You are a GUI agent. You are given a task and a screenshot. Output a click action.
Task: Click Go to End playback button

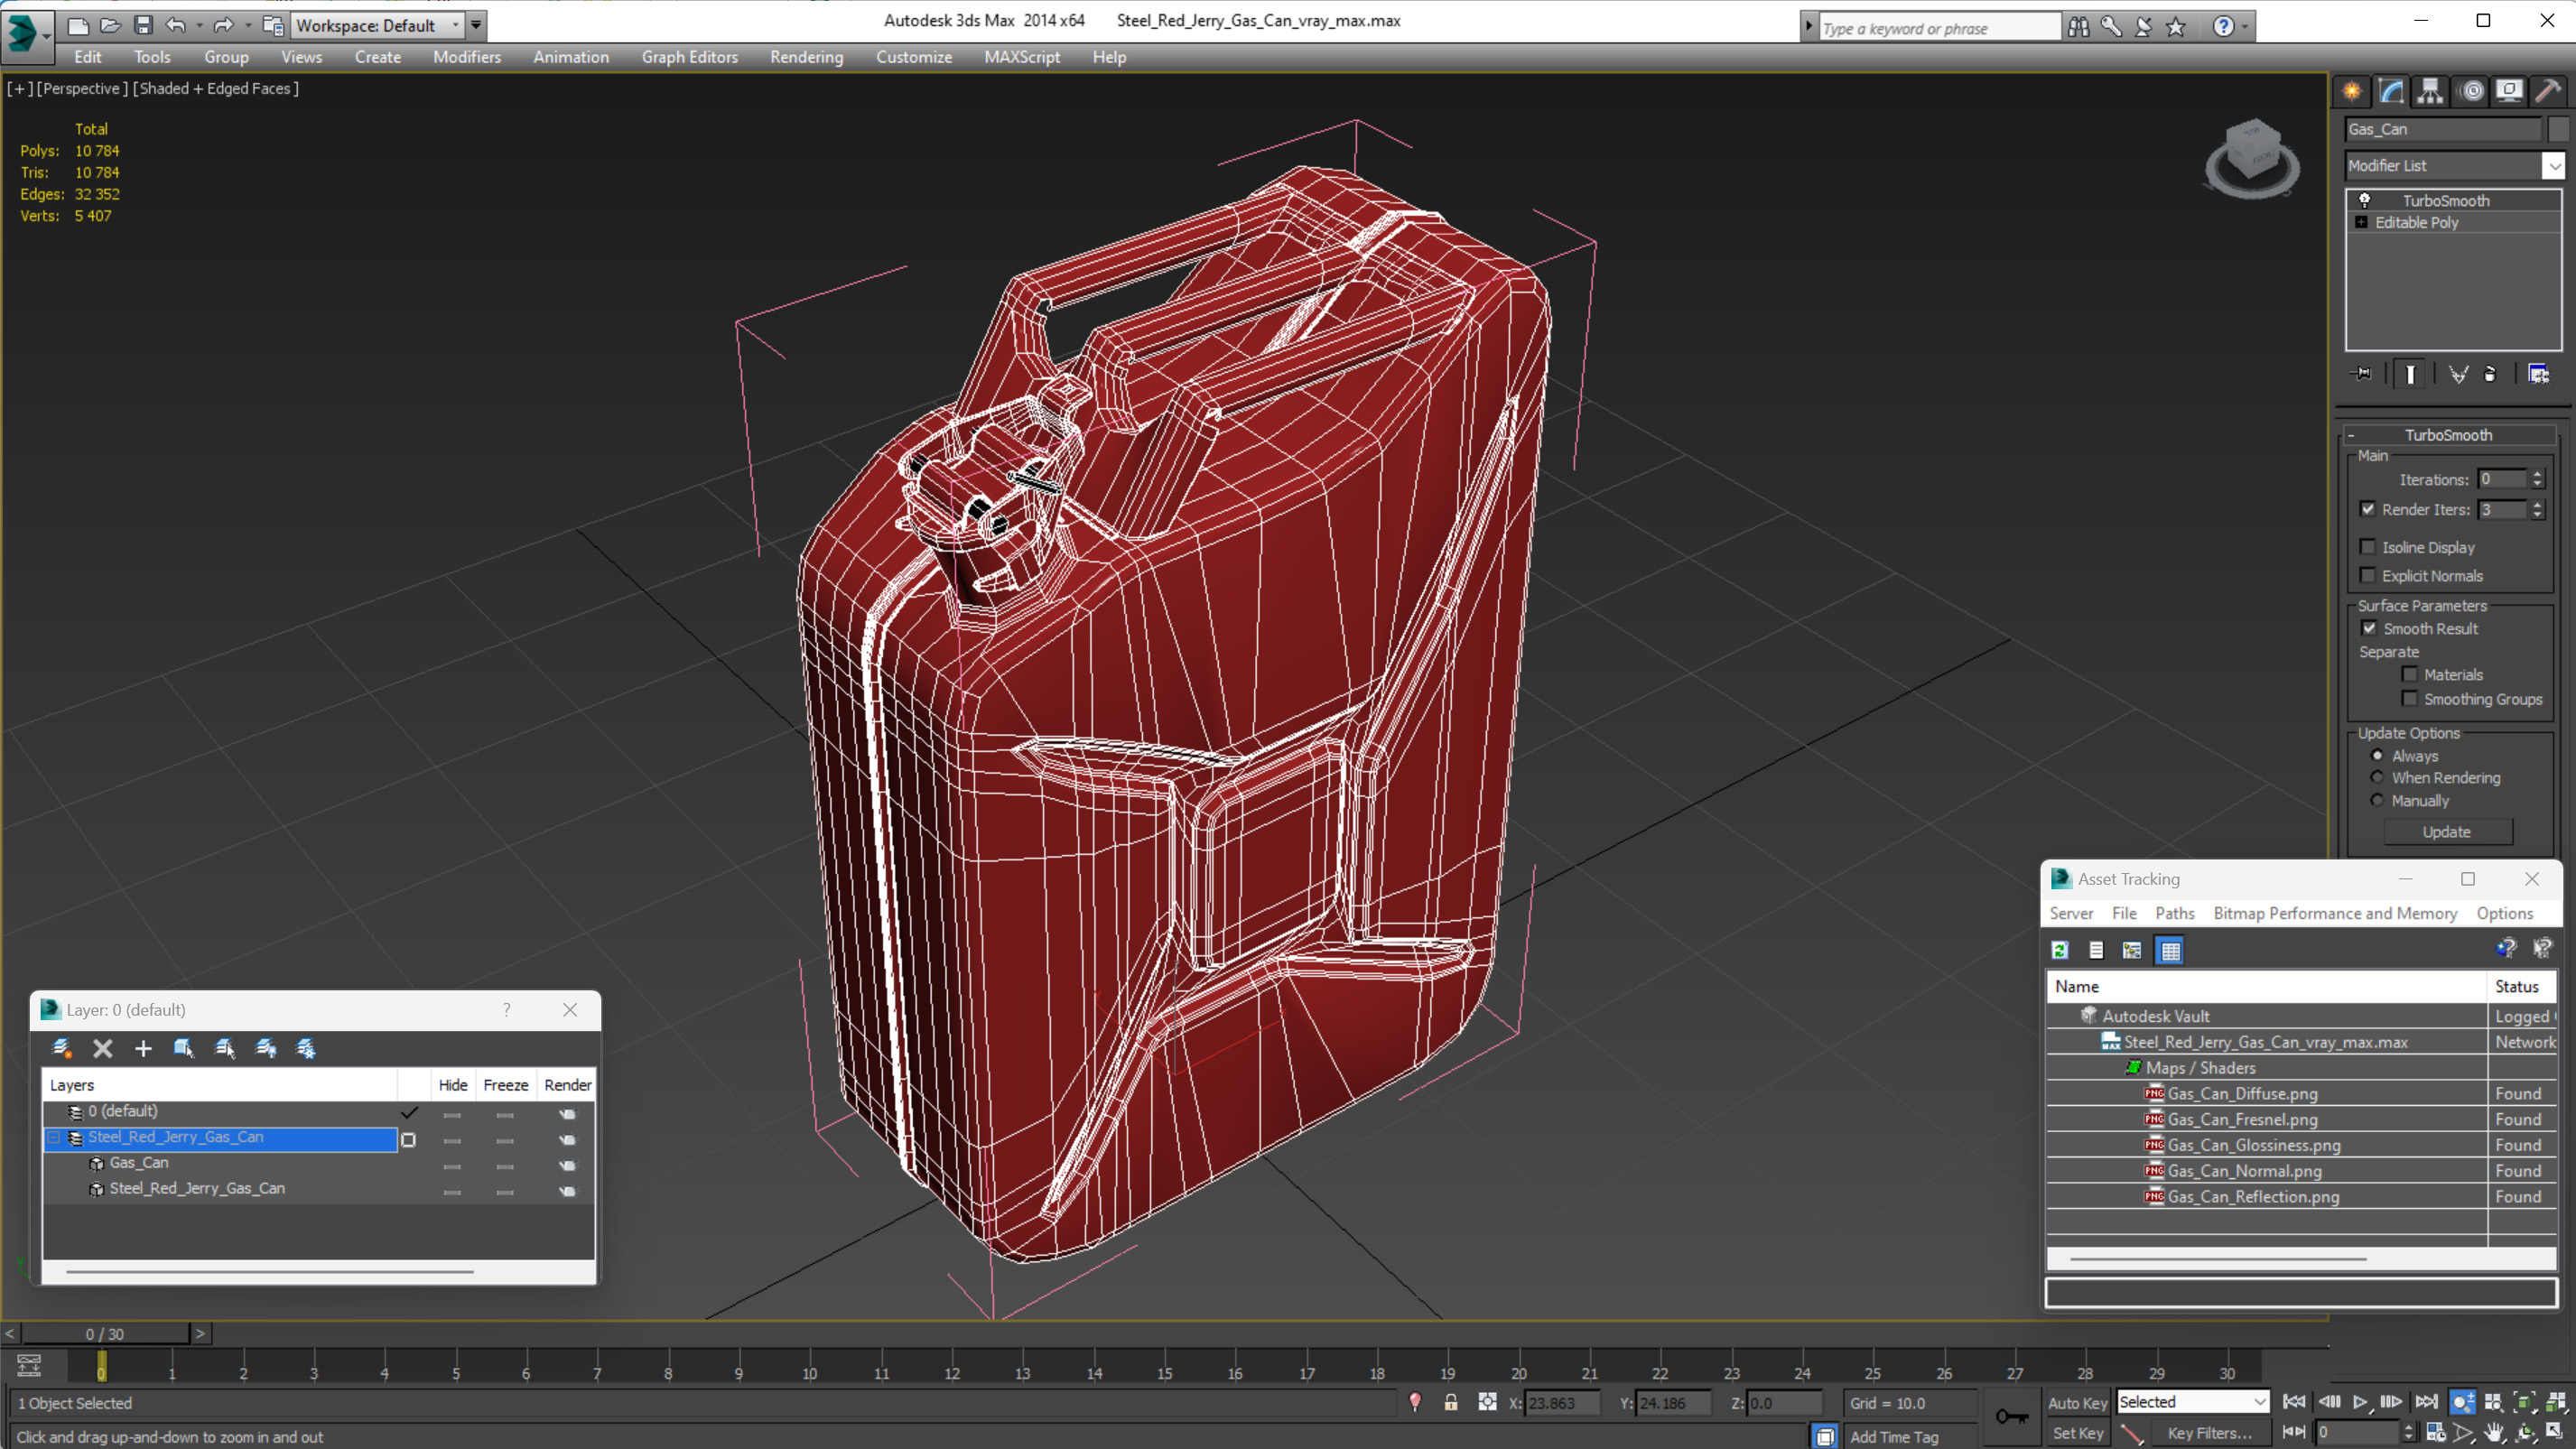coord(2426,1402)
